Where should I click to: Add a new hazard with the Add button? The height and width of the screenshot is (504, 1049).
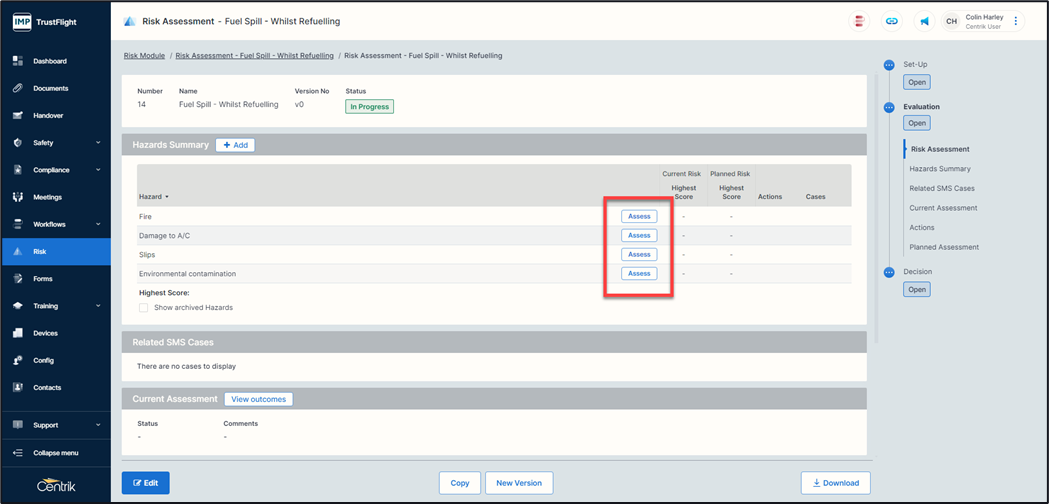[235, 145]
